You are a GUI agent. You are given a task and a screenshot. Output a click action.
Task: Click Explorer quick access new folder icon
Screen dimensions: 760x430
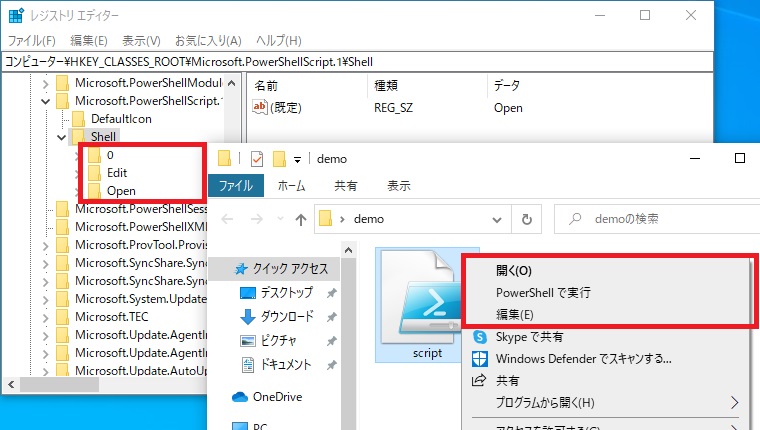click(279, 159)
